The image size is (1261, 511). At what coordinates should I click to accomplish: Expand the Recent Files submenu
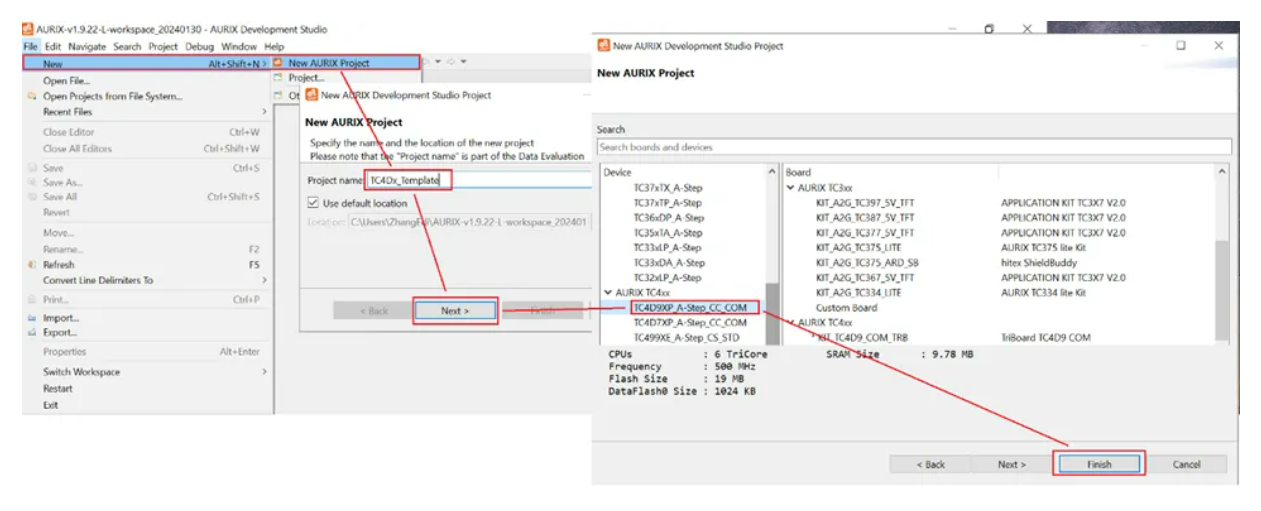point(264,112)
